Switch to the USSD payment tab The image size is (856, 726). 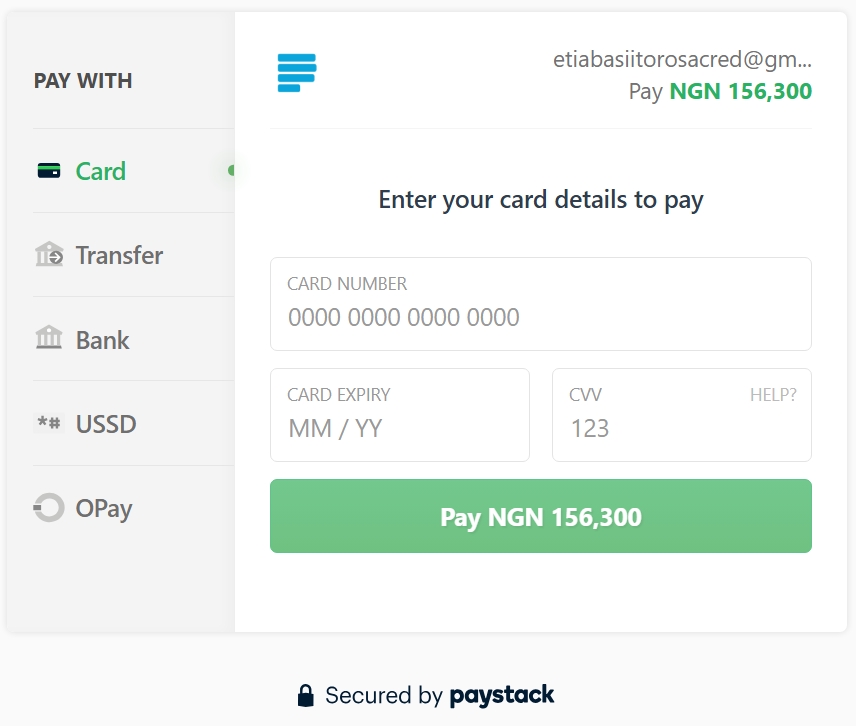(x=105, y=424)
